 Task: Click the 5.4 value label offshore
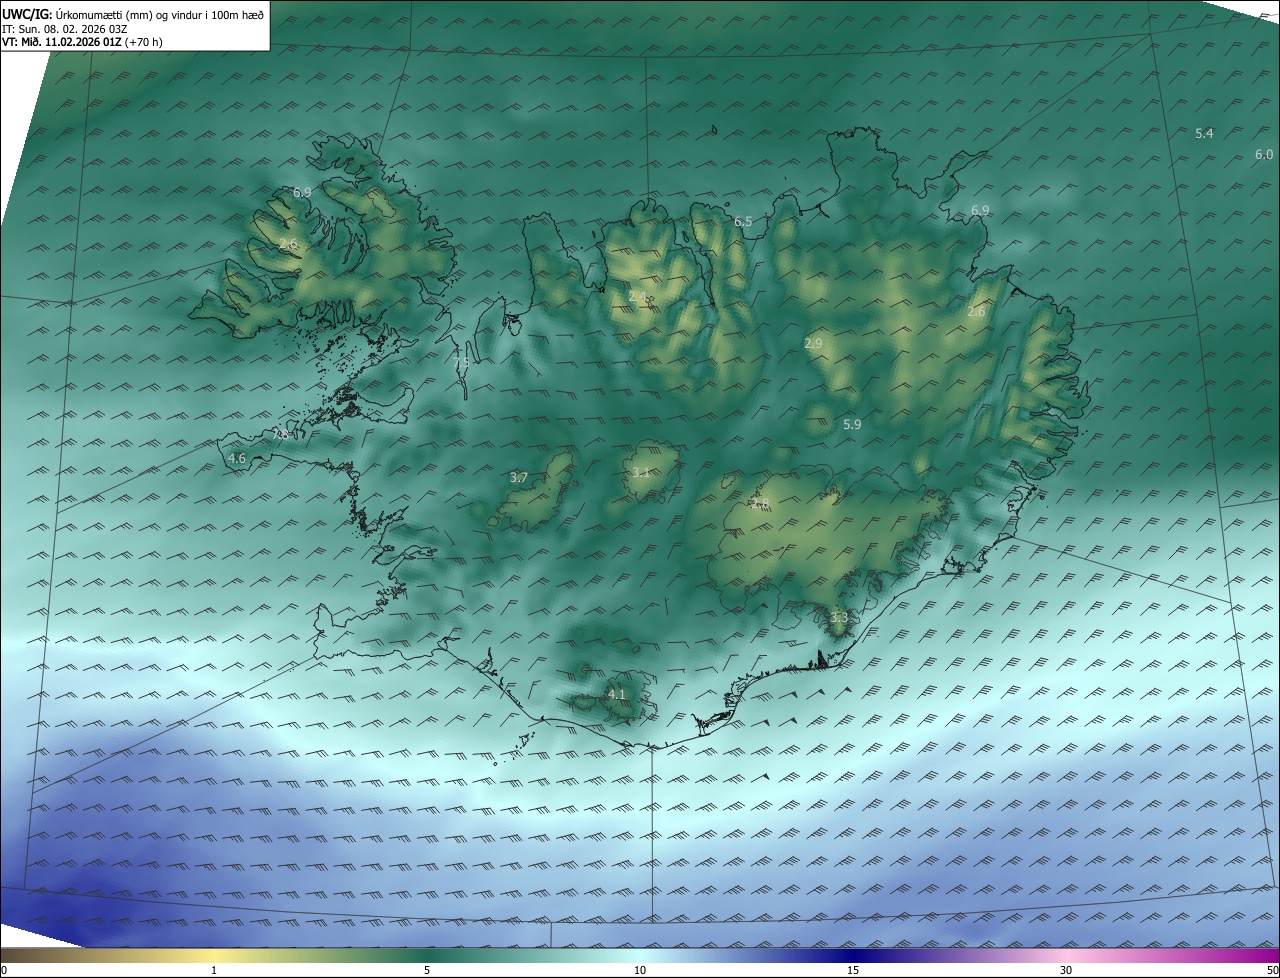coord(1204,134)
